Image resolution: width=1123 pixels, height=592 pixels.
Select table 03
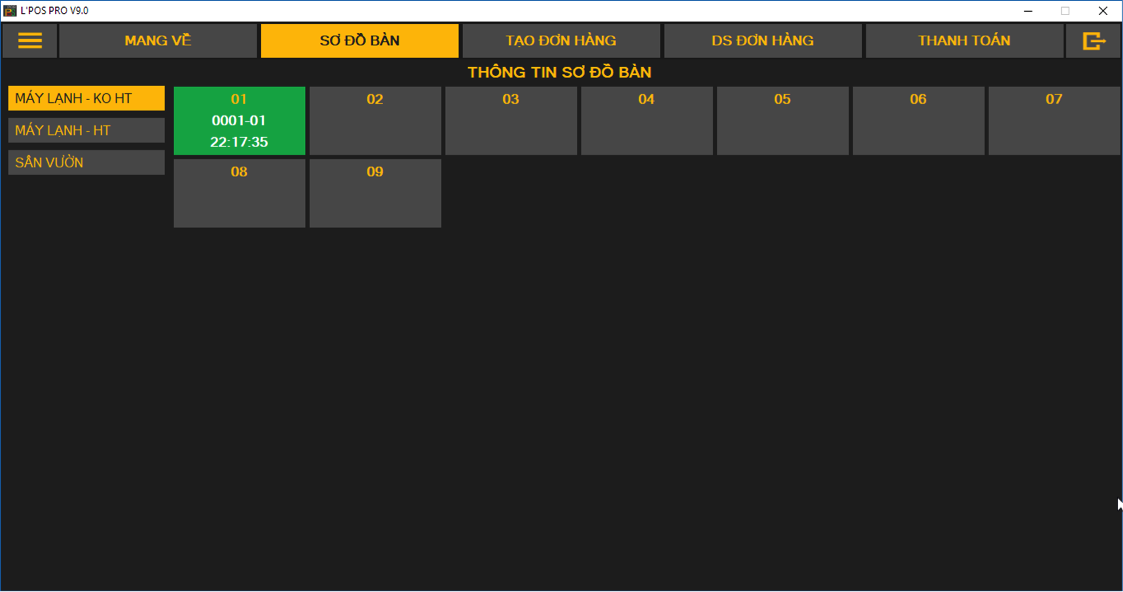(511, 120)
